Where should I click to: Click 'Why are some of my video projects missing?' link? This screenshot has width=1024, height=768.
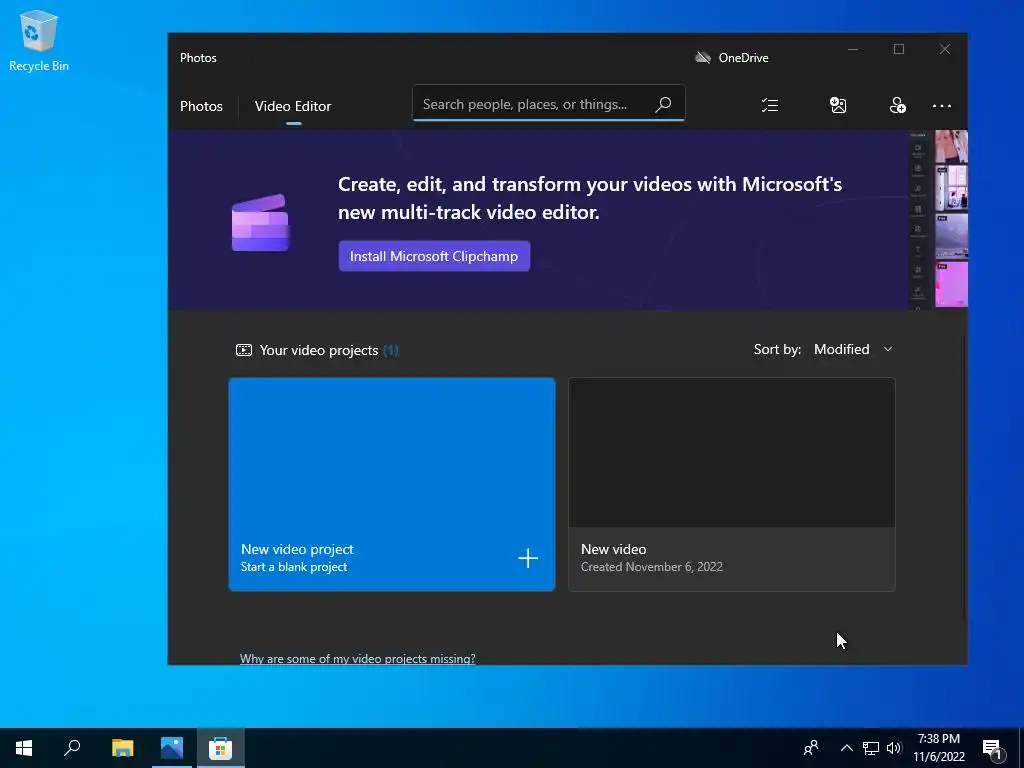pos(357,658)
